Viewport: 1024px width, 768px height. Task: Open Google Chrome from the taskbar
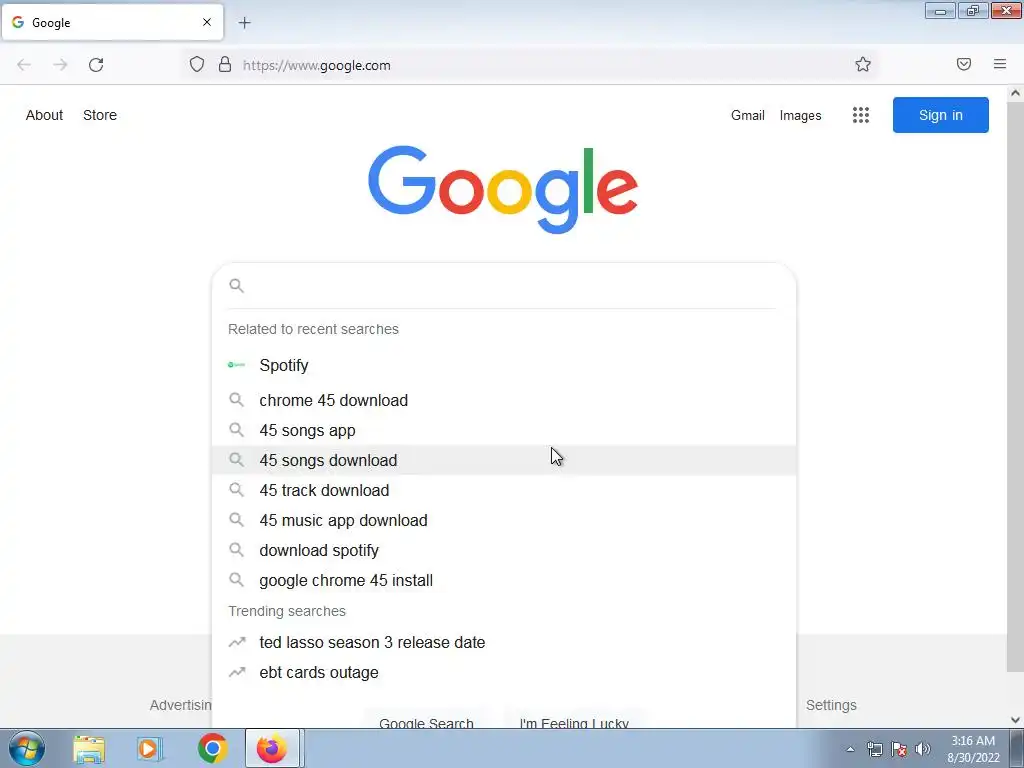coord(212,748)
